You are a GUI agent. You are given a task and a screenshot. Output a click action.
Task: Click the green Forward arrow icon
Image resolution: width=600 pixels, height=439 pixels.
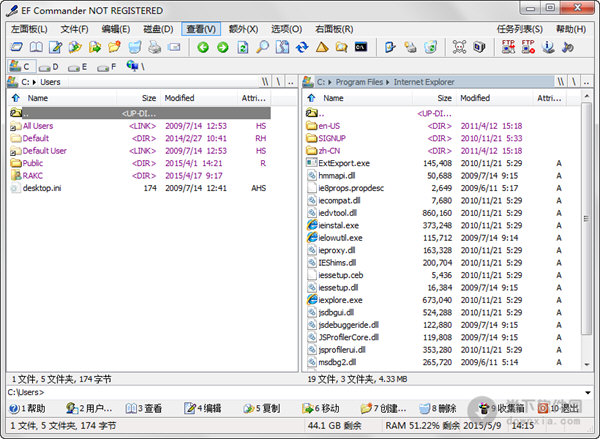coord(222,47)
